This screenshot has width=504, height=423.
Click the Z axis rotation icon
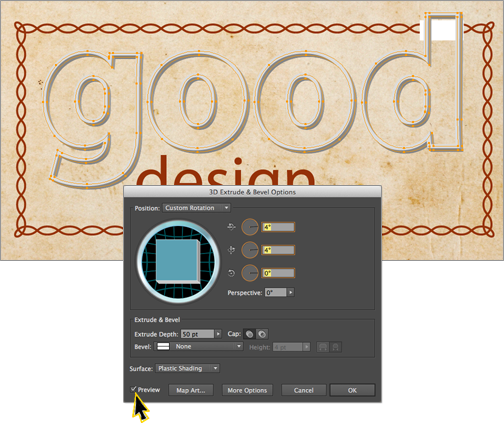pos(231,273)
